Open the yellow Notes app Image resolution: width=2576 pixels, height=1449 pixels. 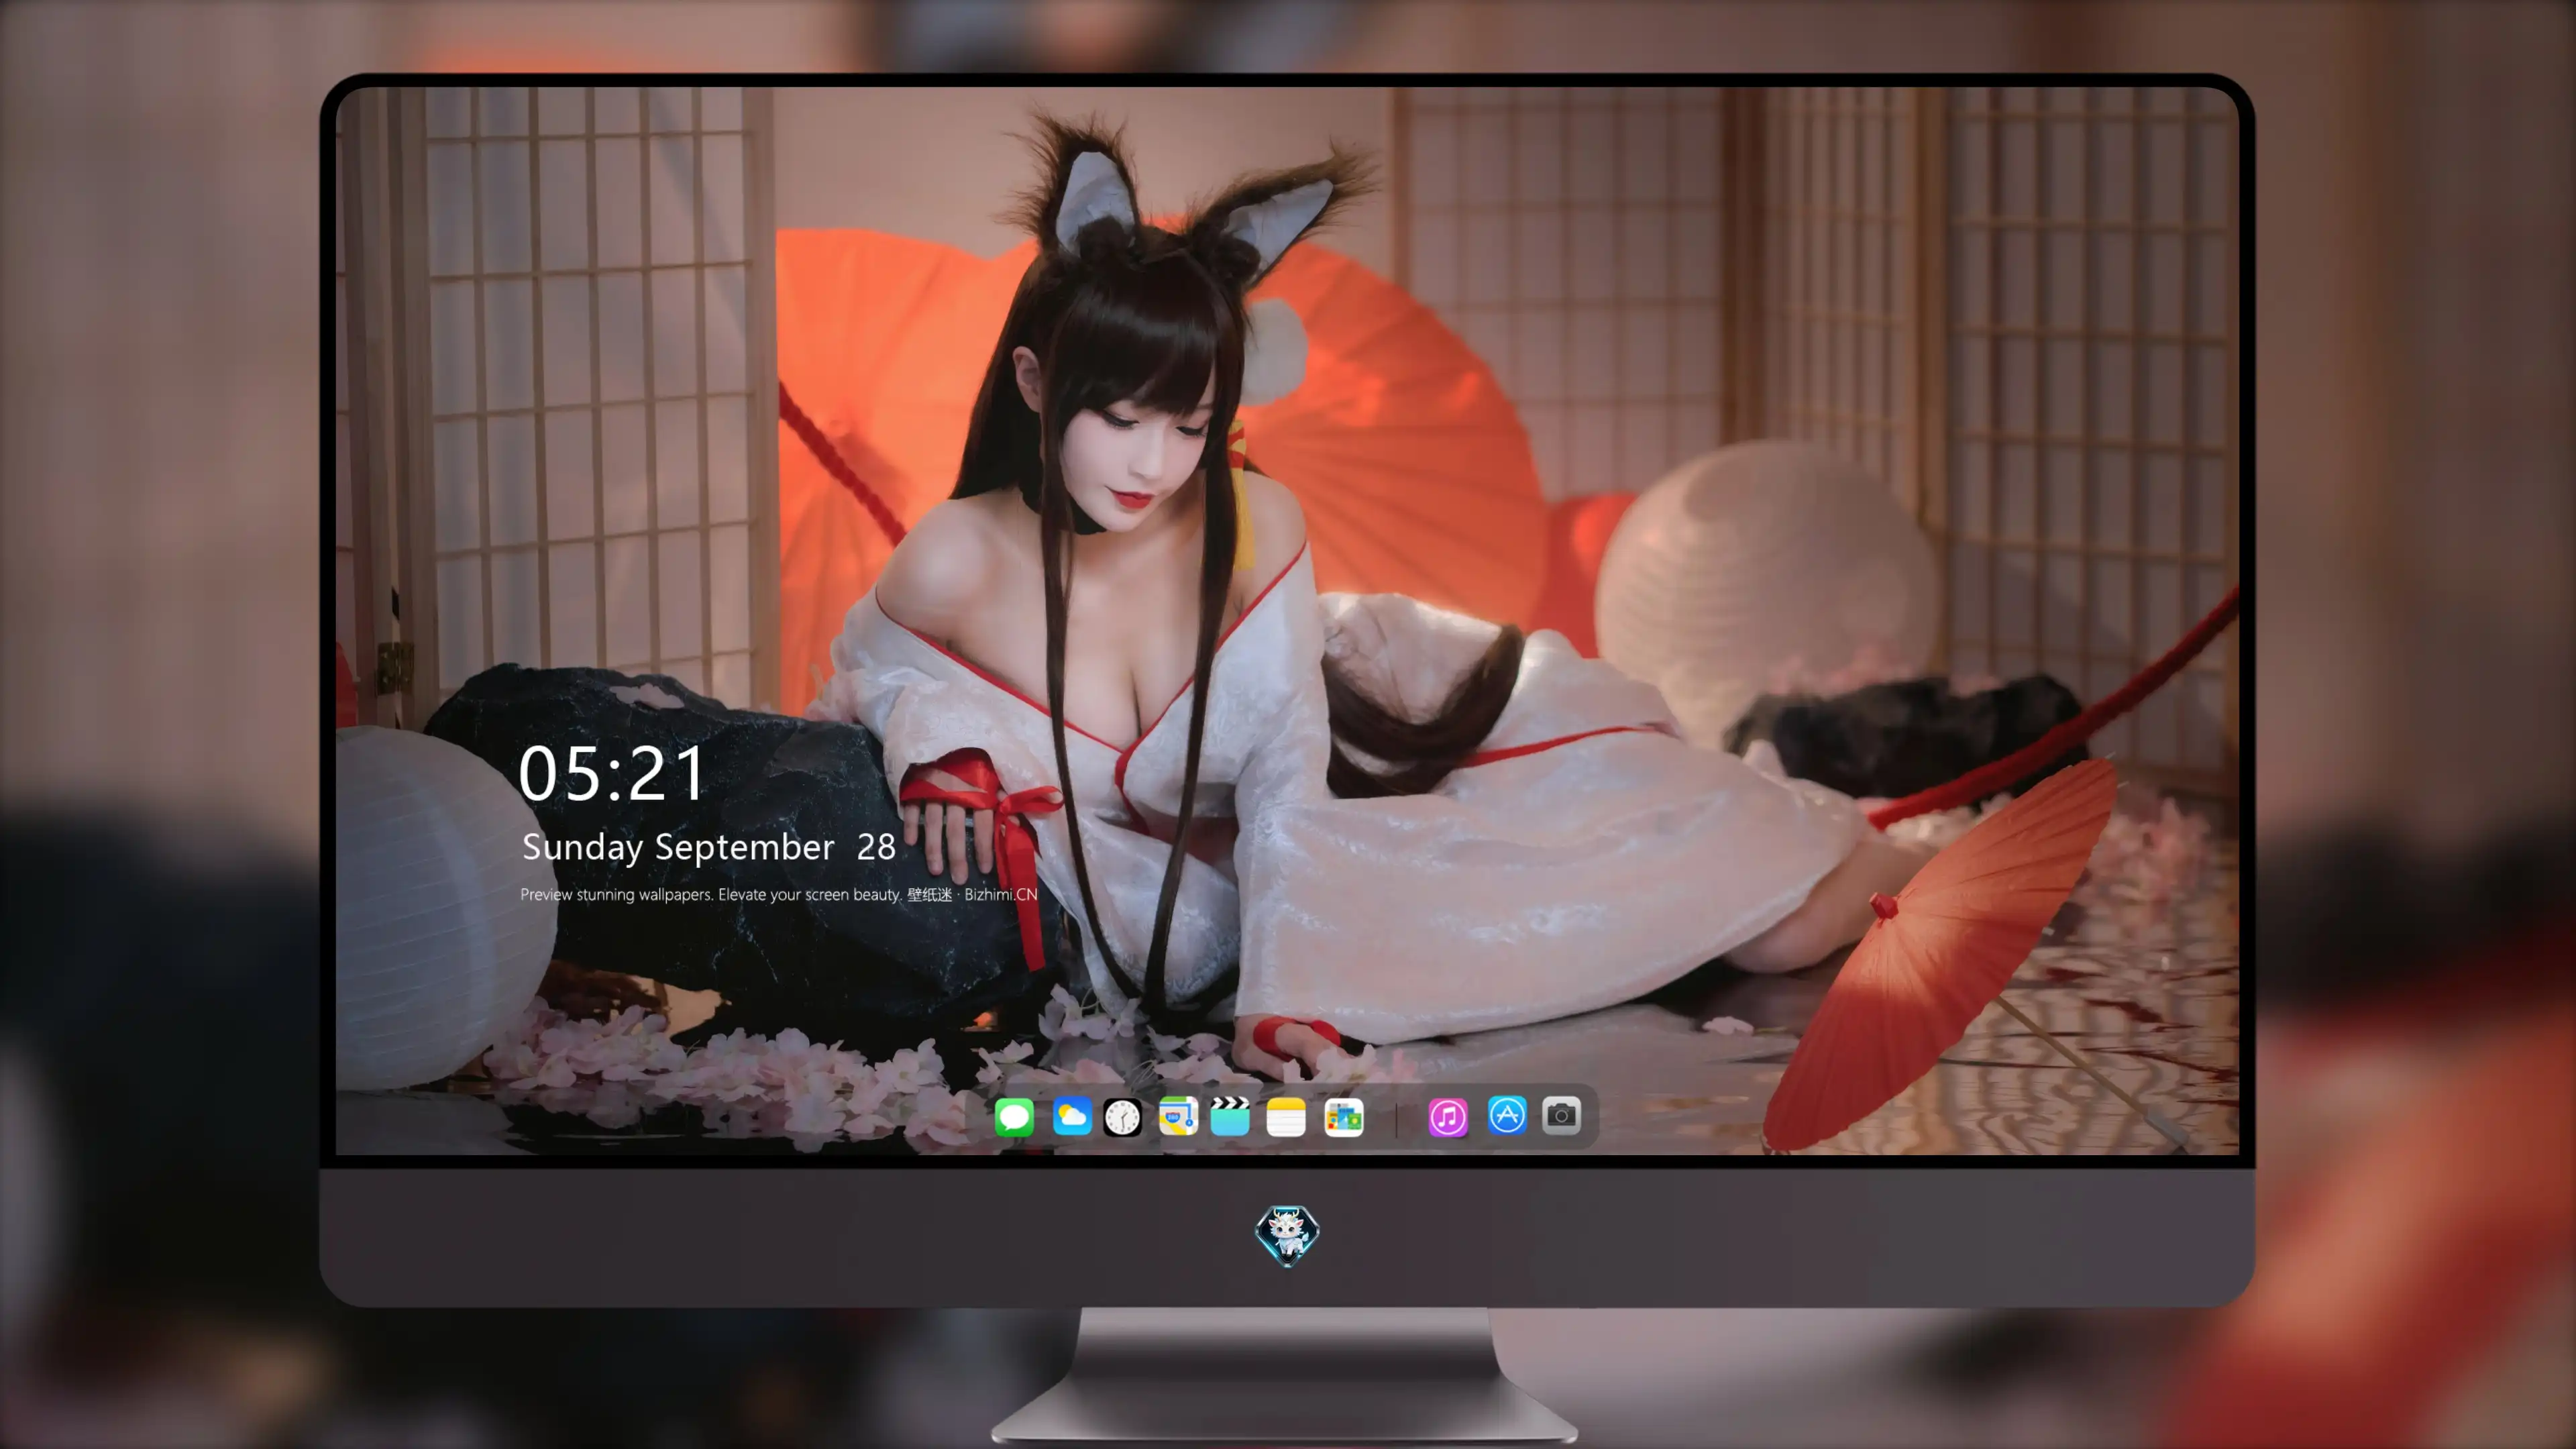point(1286,1116)
